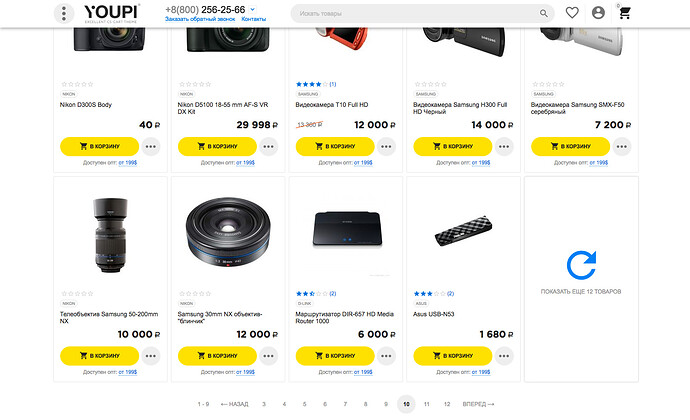Click the search magnifier icon
The height and width of the screenshot is (420, 690).
tap(544, 14)
